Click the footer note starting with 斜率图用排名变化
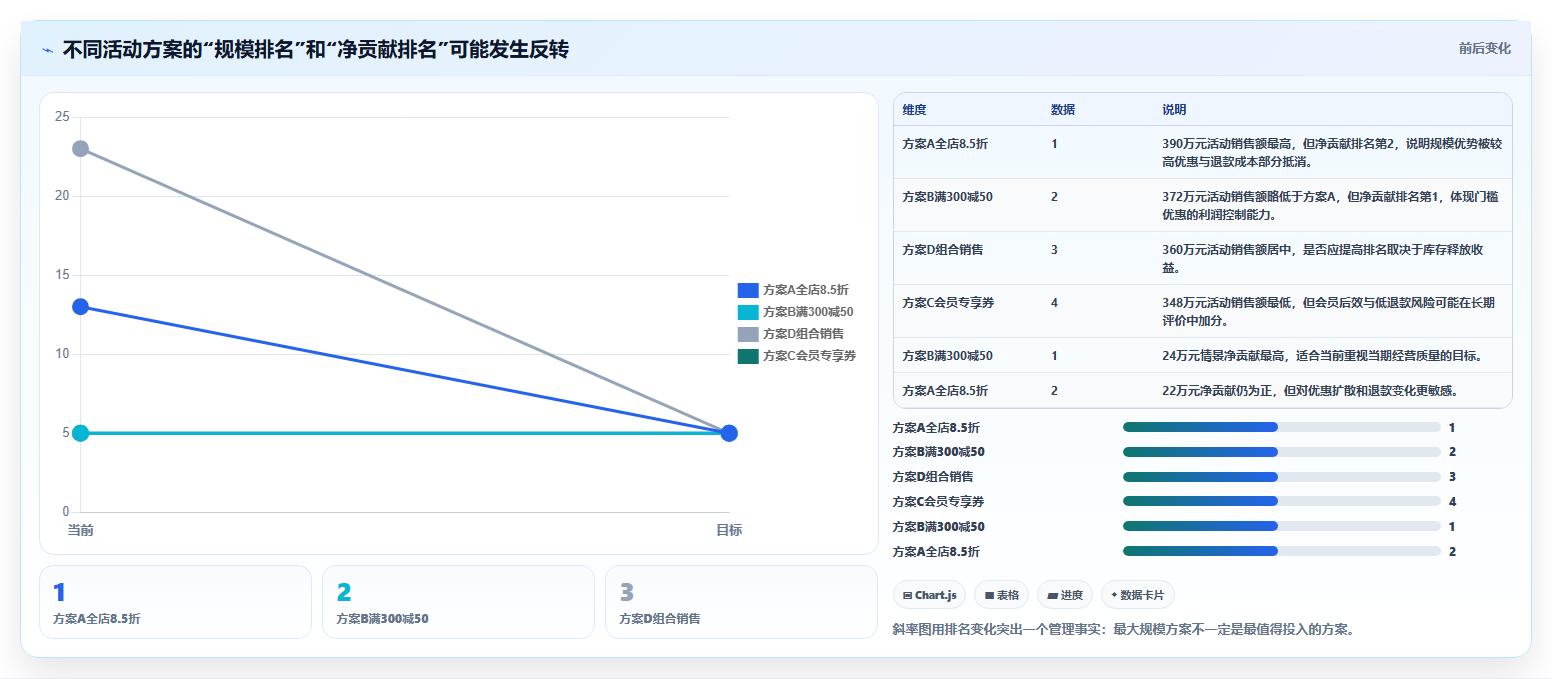The image size is (1552, 679). [x=1124, y=629]
